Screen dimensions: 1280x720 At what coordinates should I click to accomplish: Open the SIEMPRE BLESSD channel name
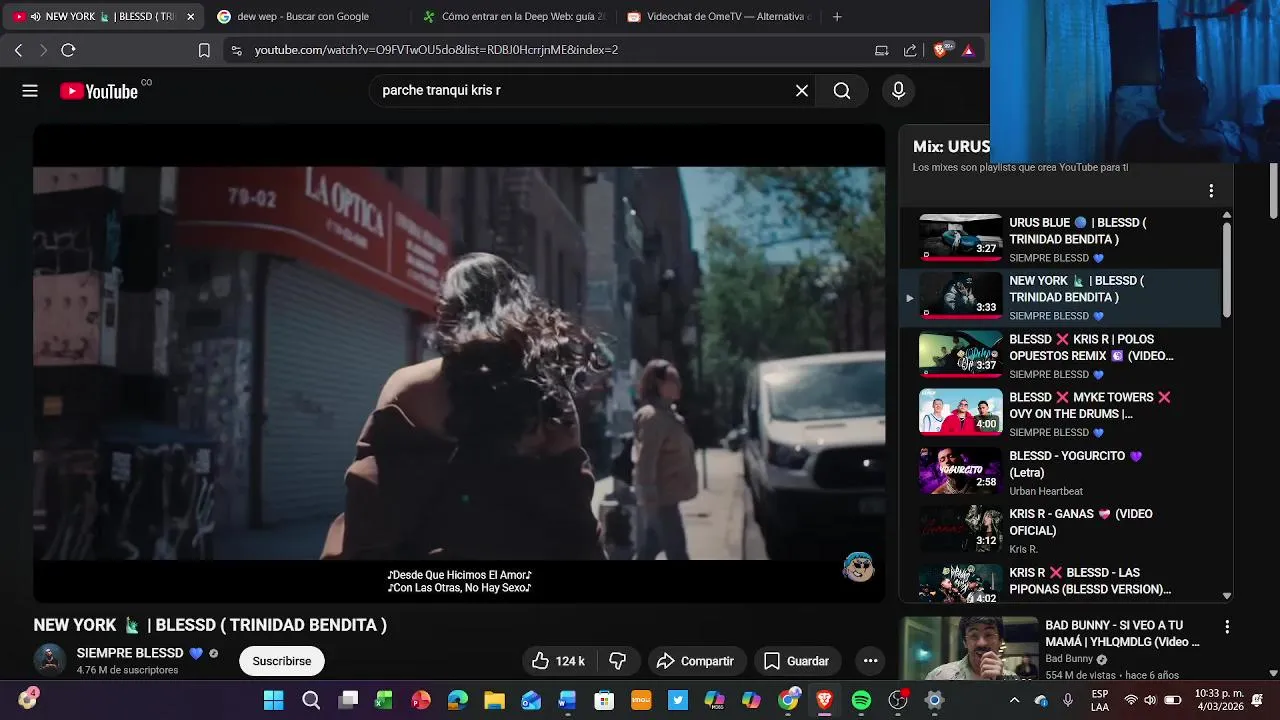[x=130, y=653]
